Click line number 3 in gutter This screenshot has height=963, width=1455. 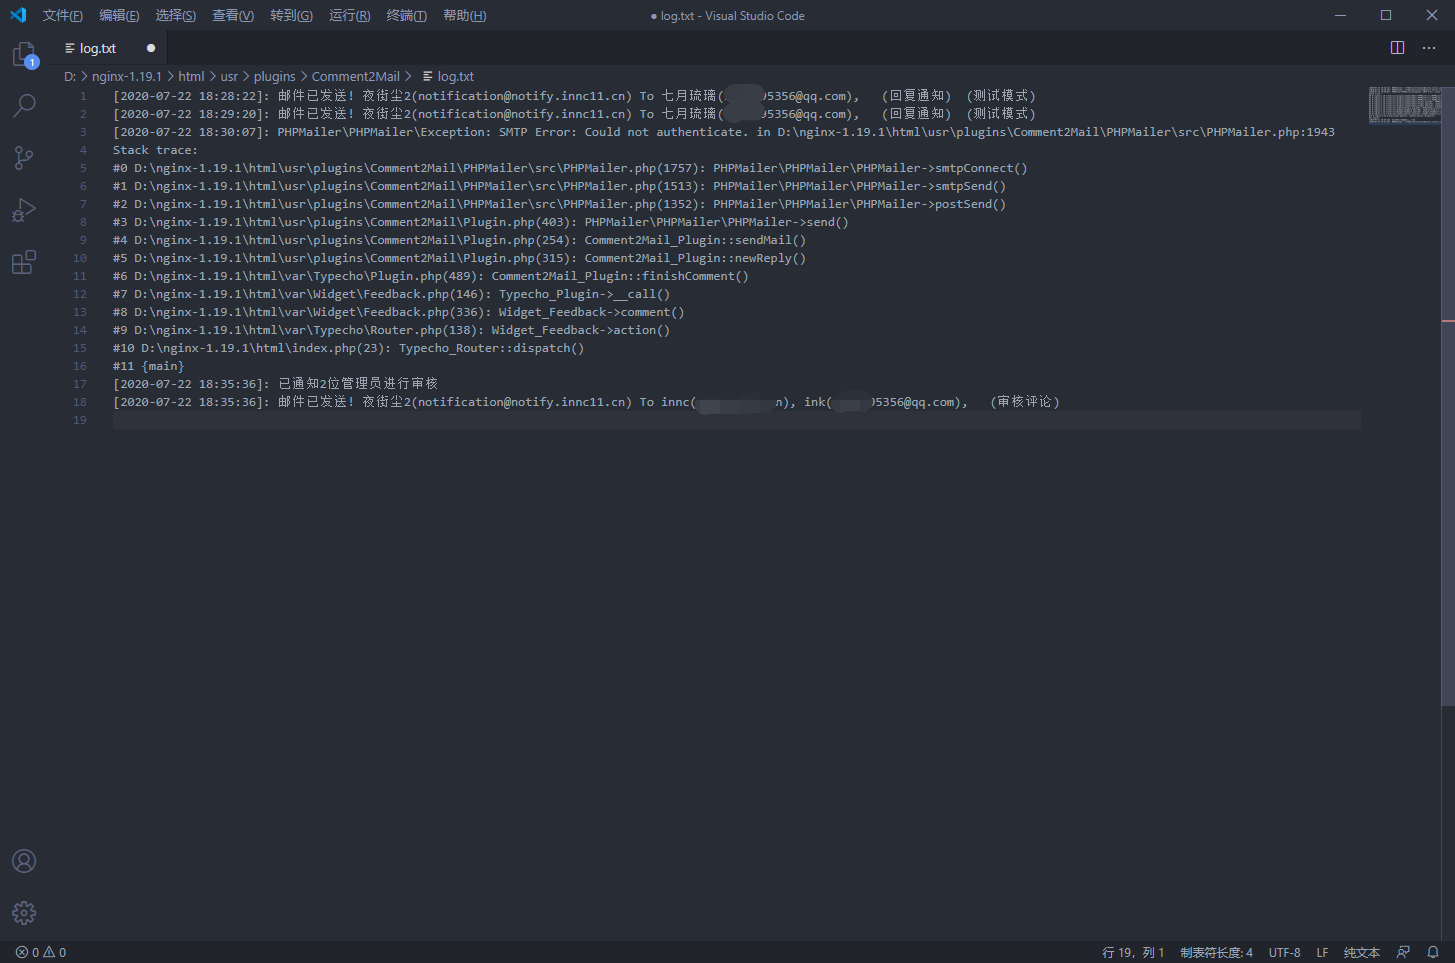pyautogui.click(x=83, y=132)
